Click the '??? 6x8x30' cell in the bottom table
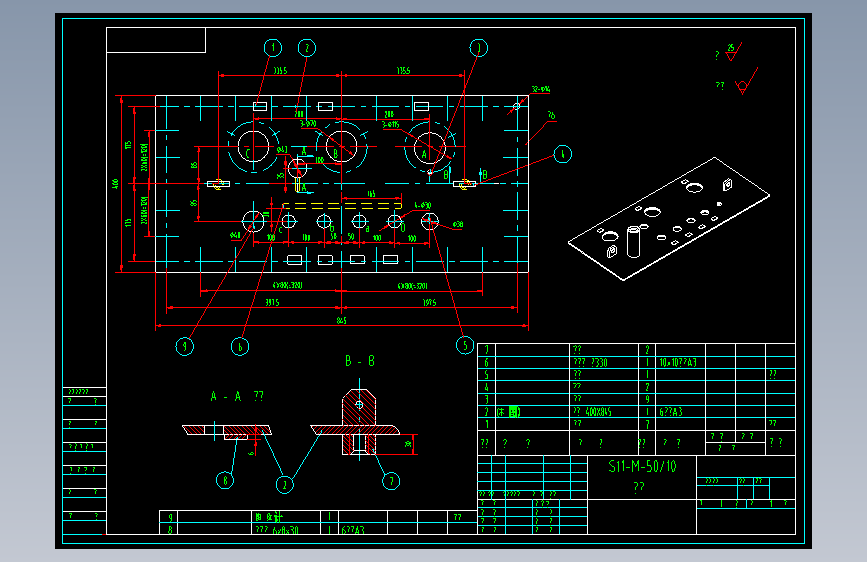This screenshot has width=867, height=562. [x=276, y=530]
